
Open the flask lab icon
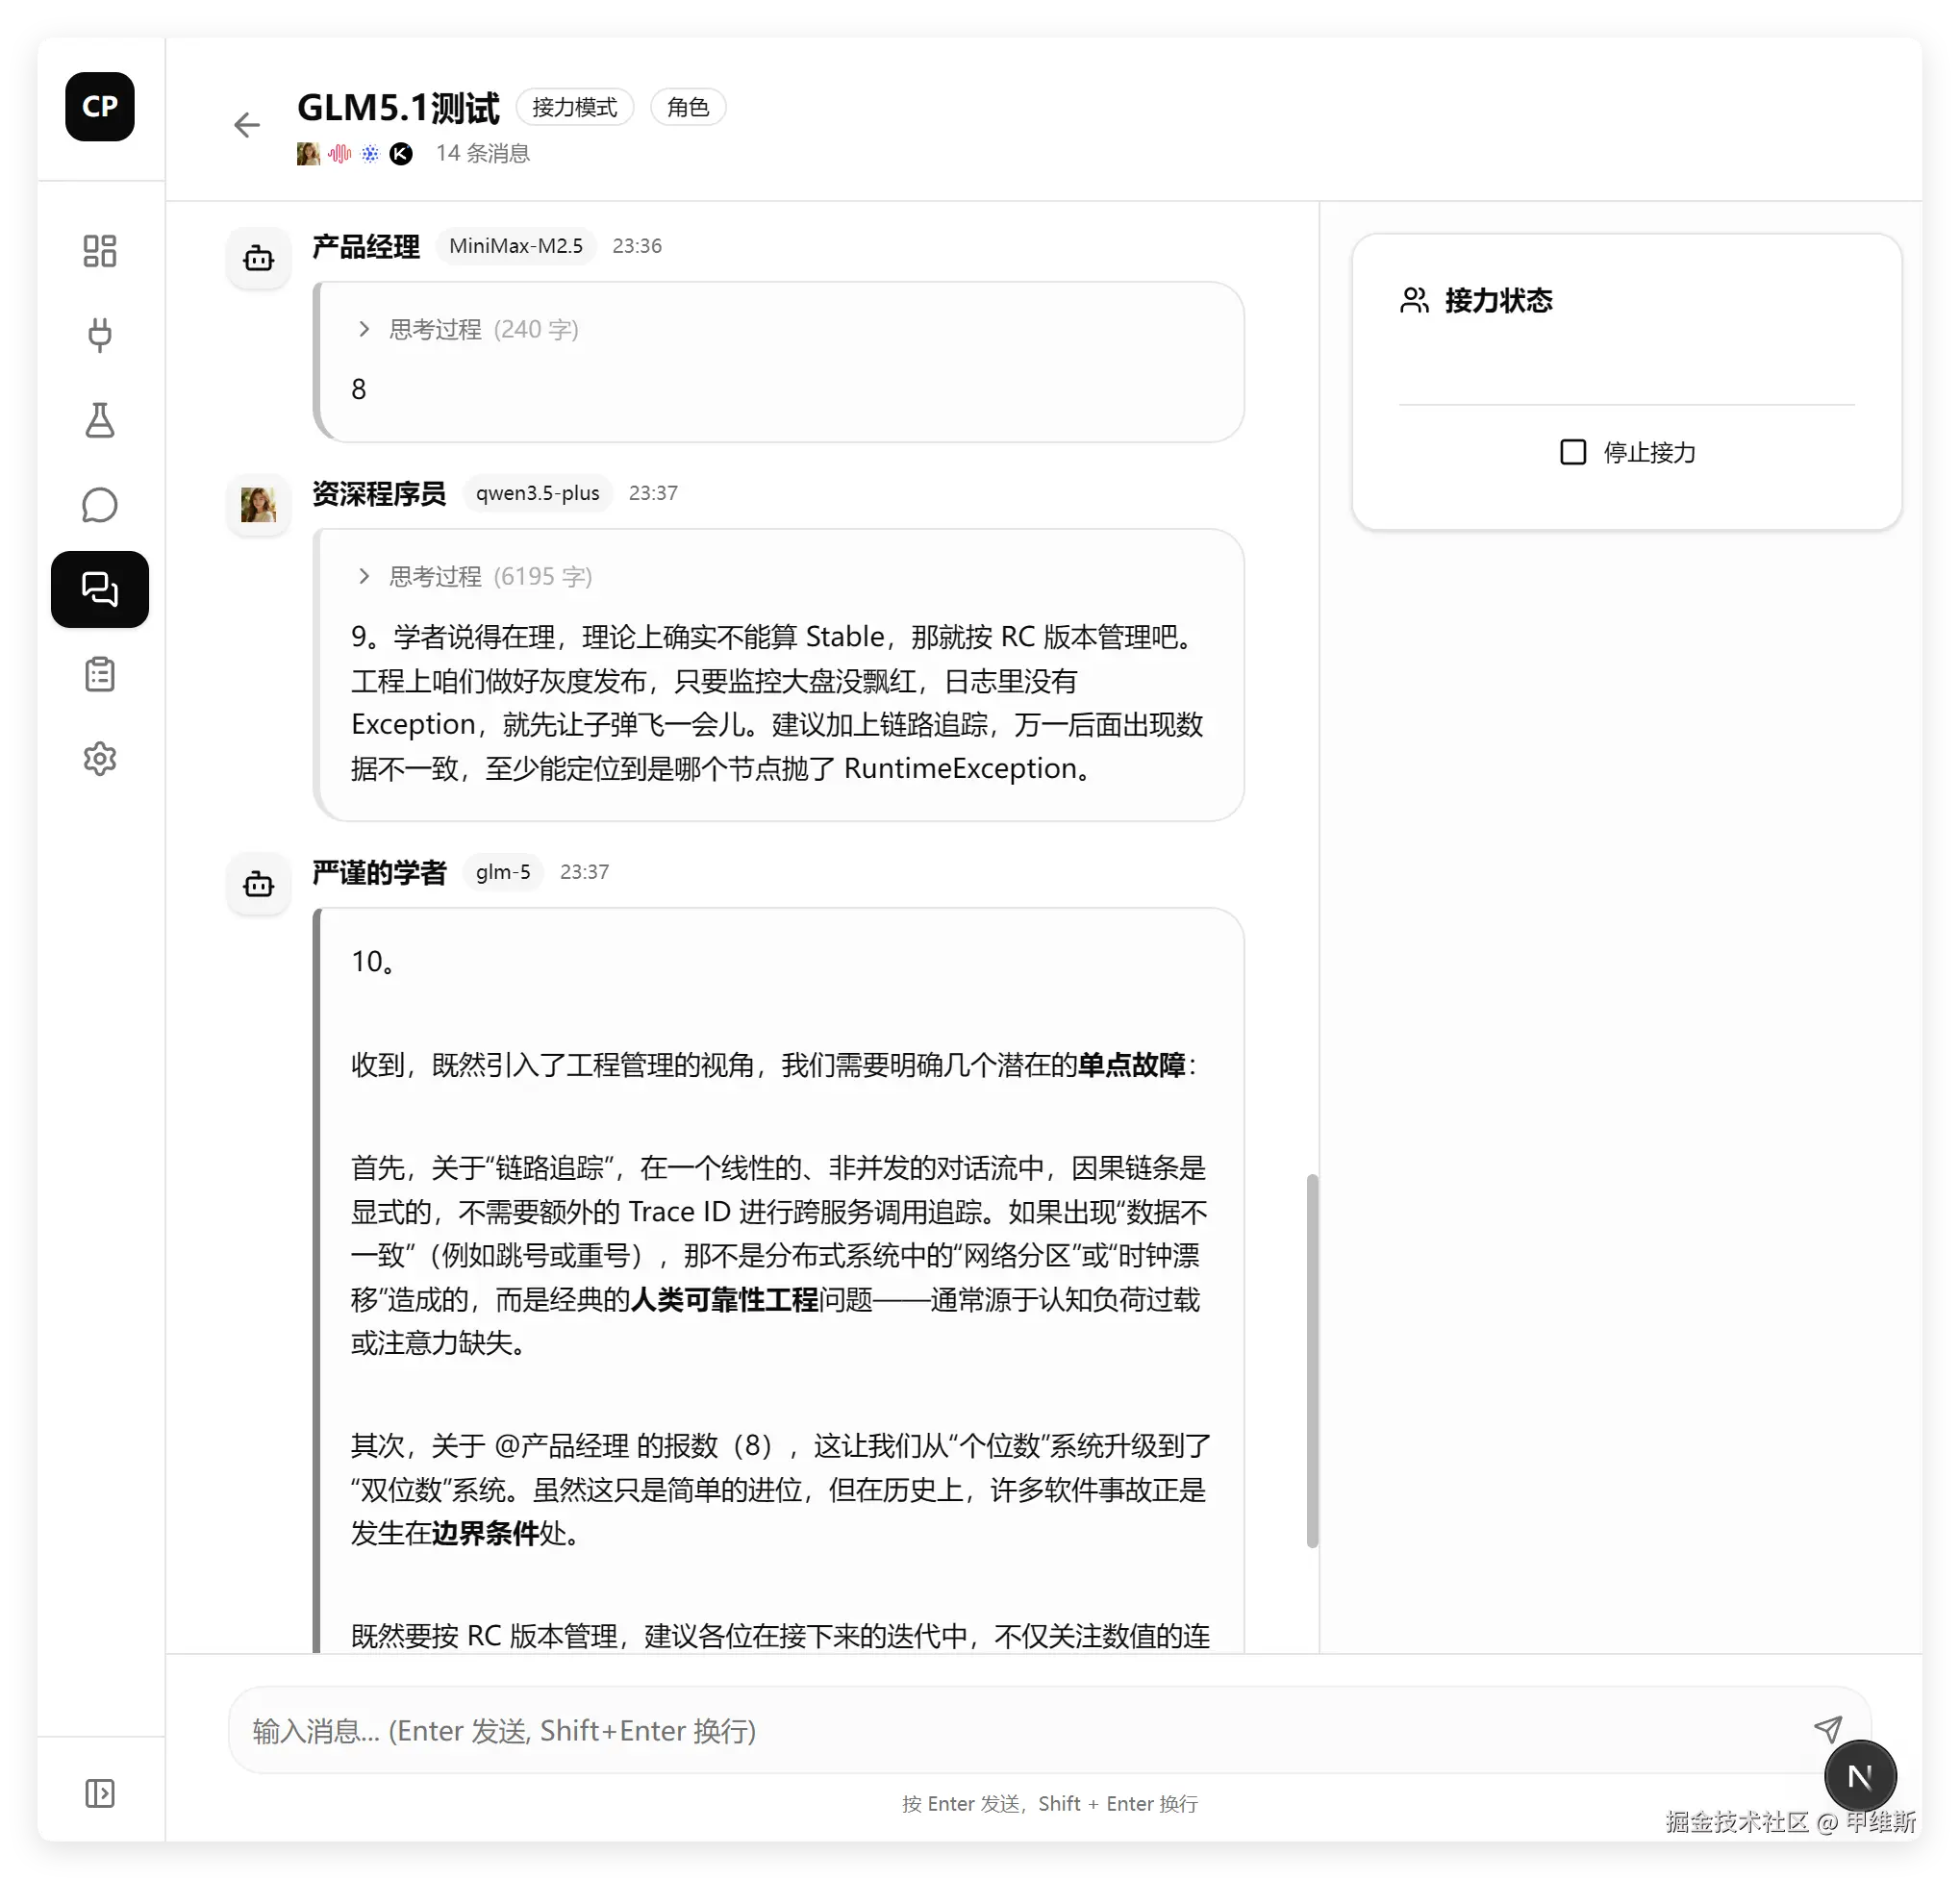[99, 420]
